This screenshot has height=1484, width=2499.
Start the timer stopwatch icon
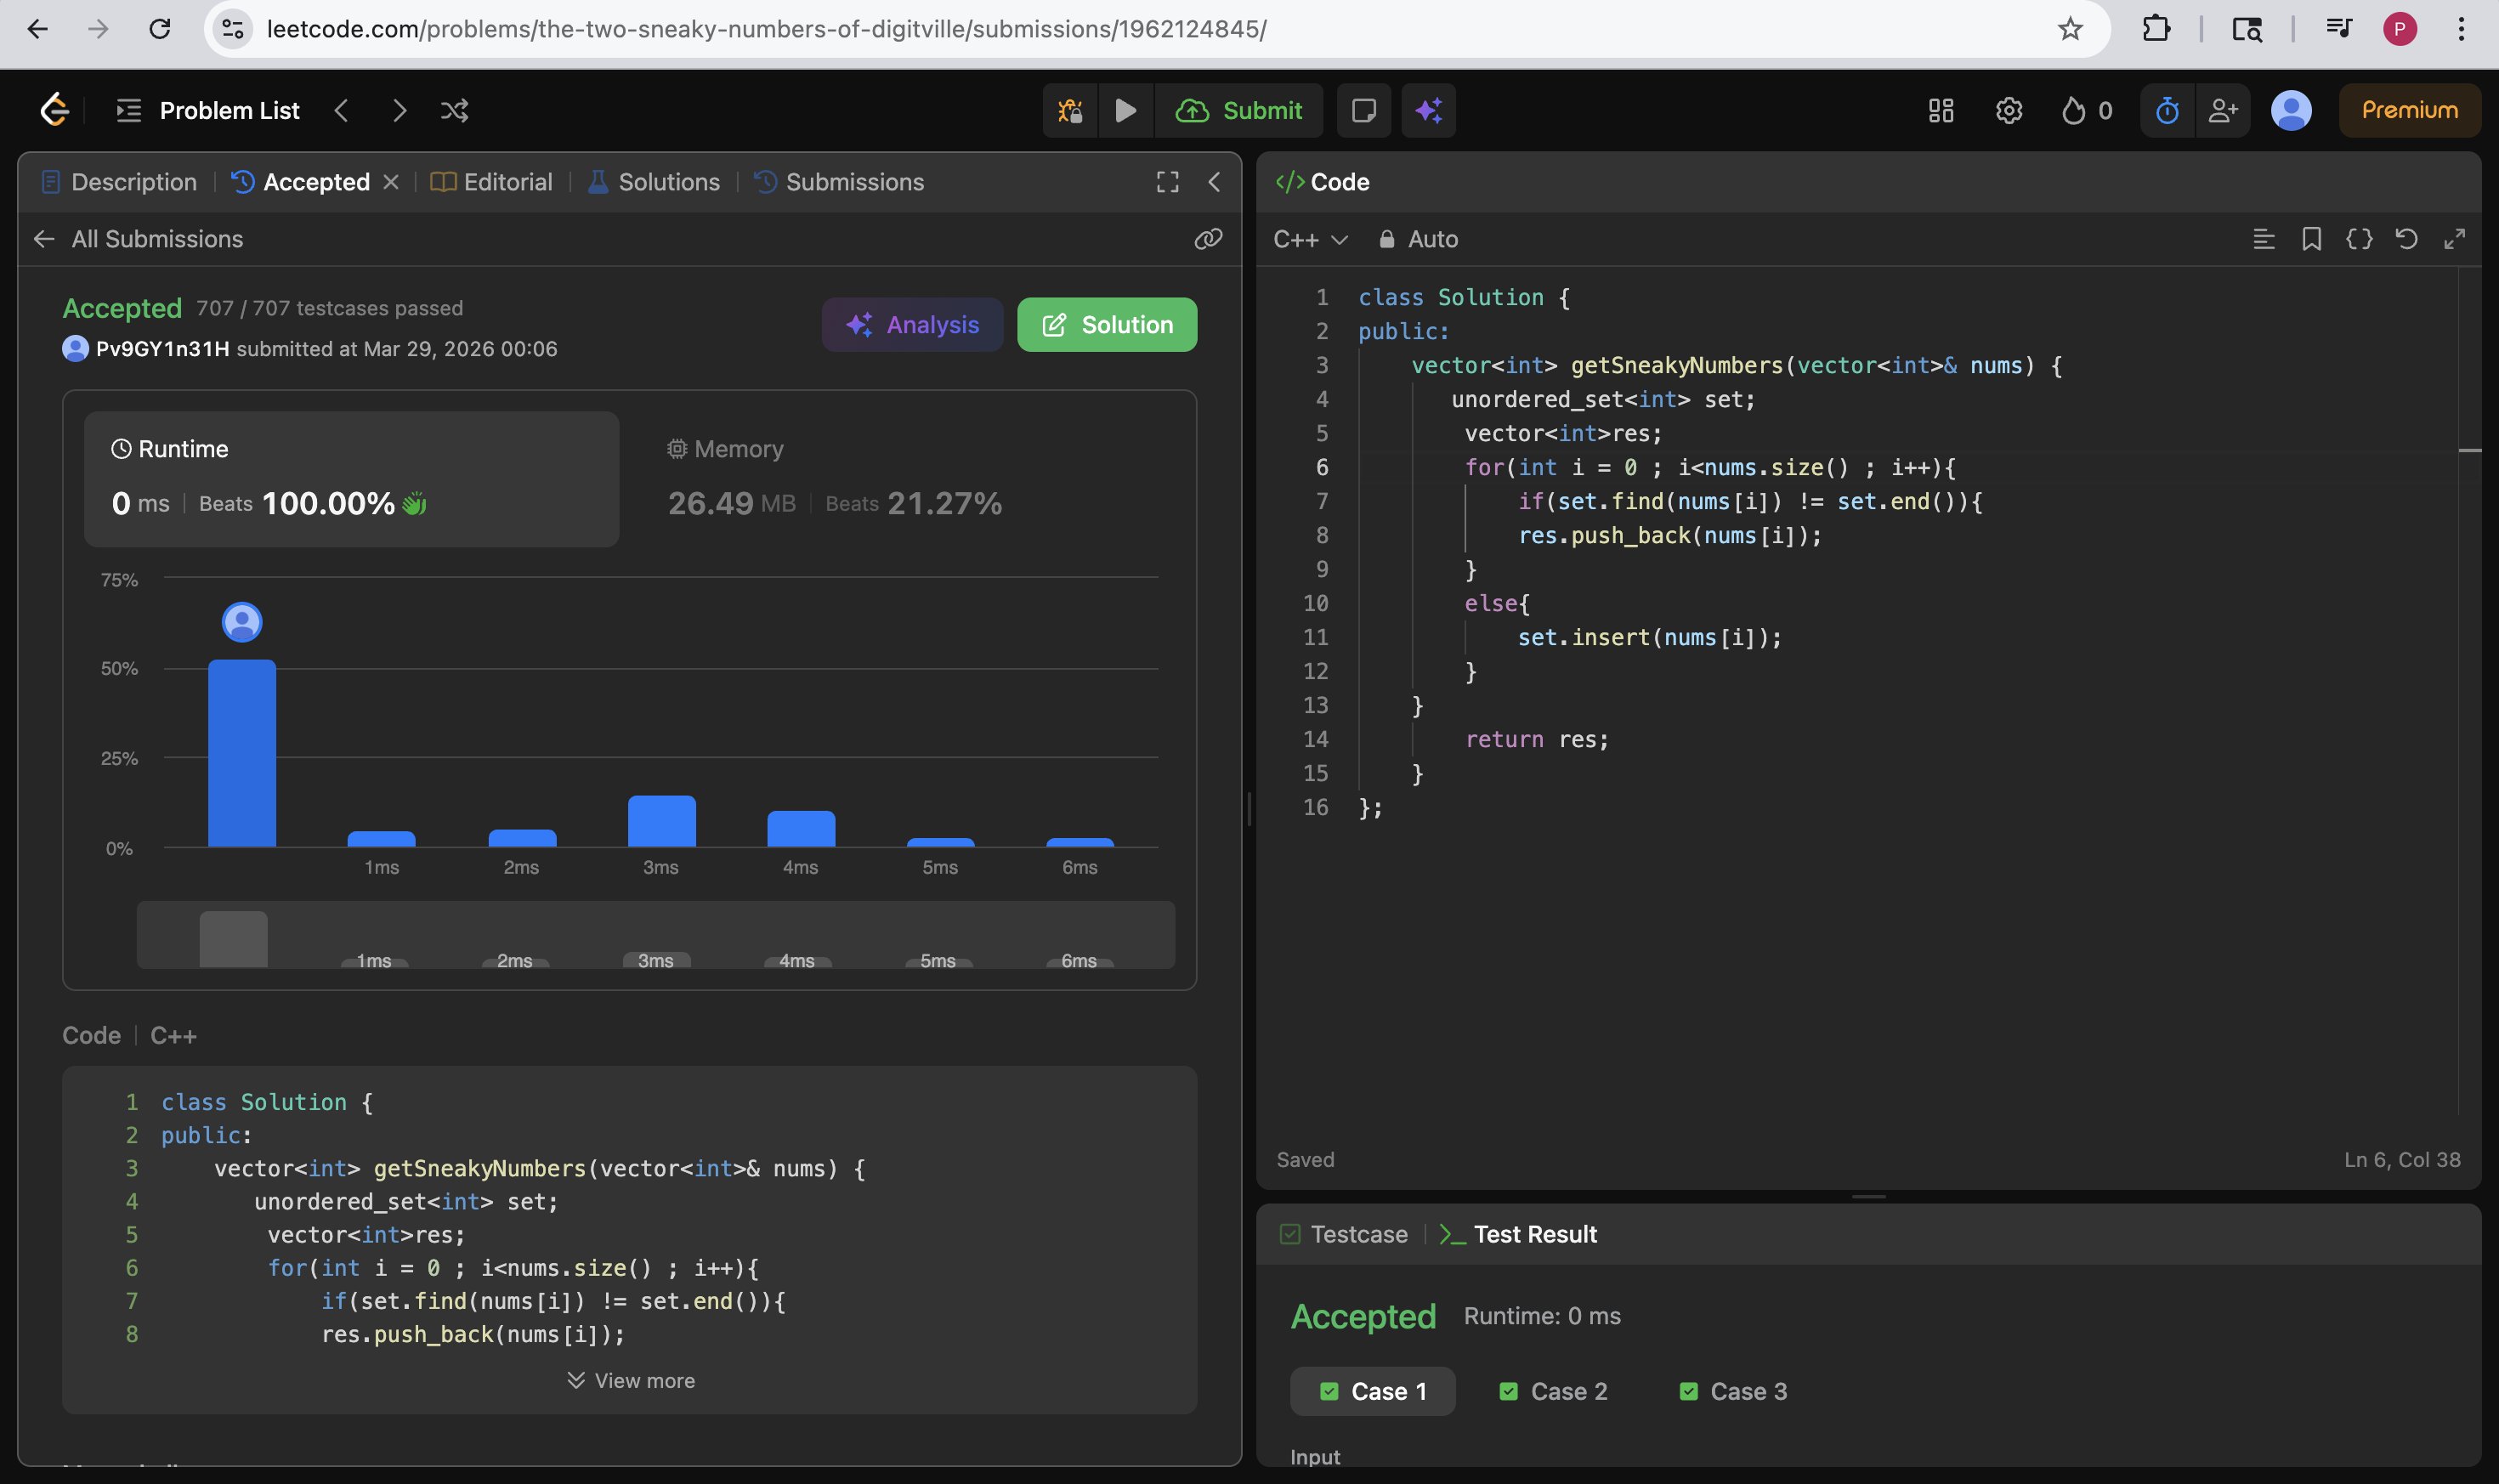[x=2167, y=110]
